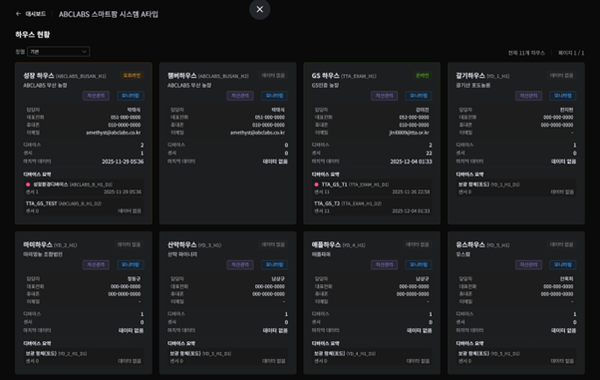
Task: Open 자산관리 on YD_4_H1 card
Action: 385,265
